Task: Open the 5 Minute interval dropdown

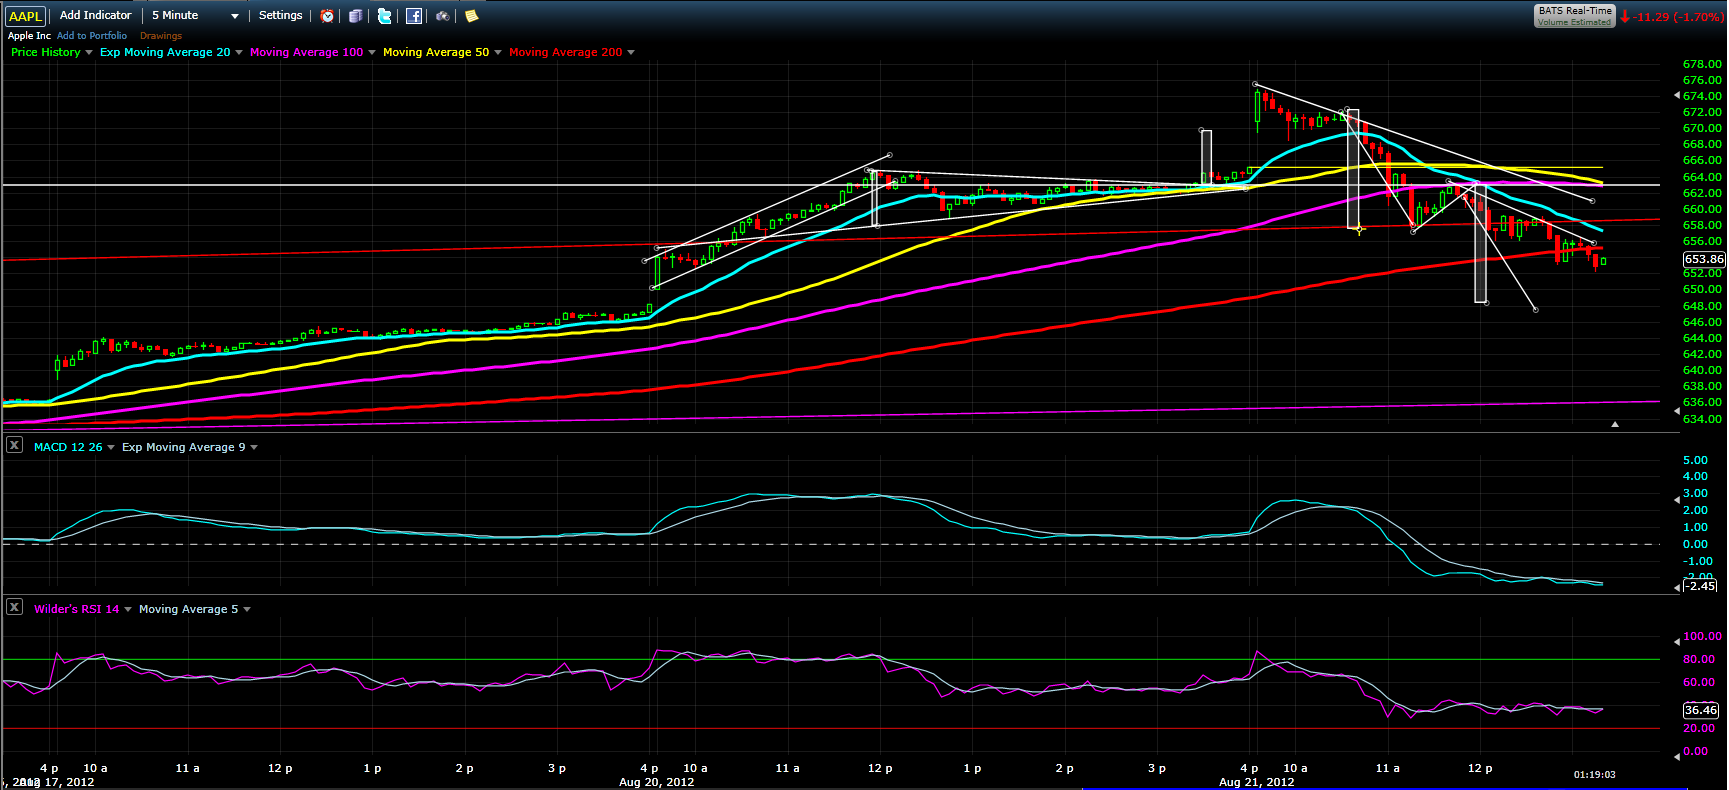Action: 195,15
